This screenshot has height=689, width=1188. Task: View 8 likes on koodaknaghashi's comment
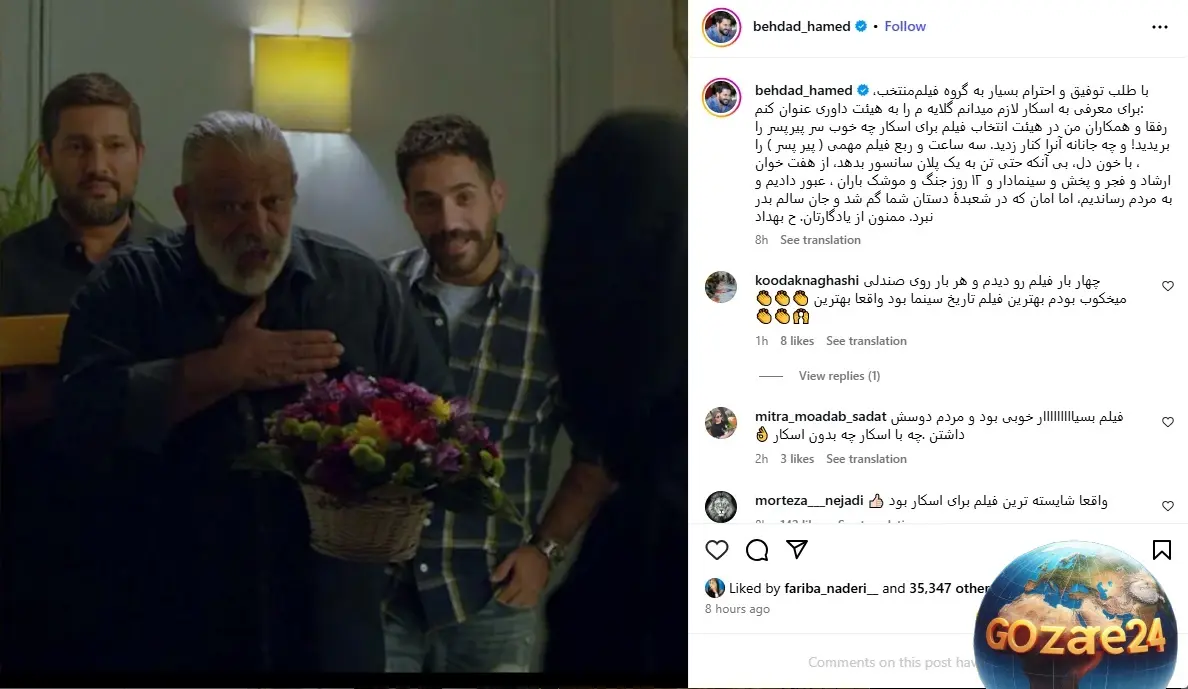[797, 341]
